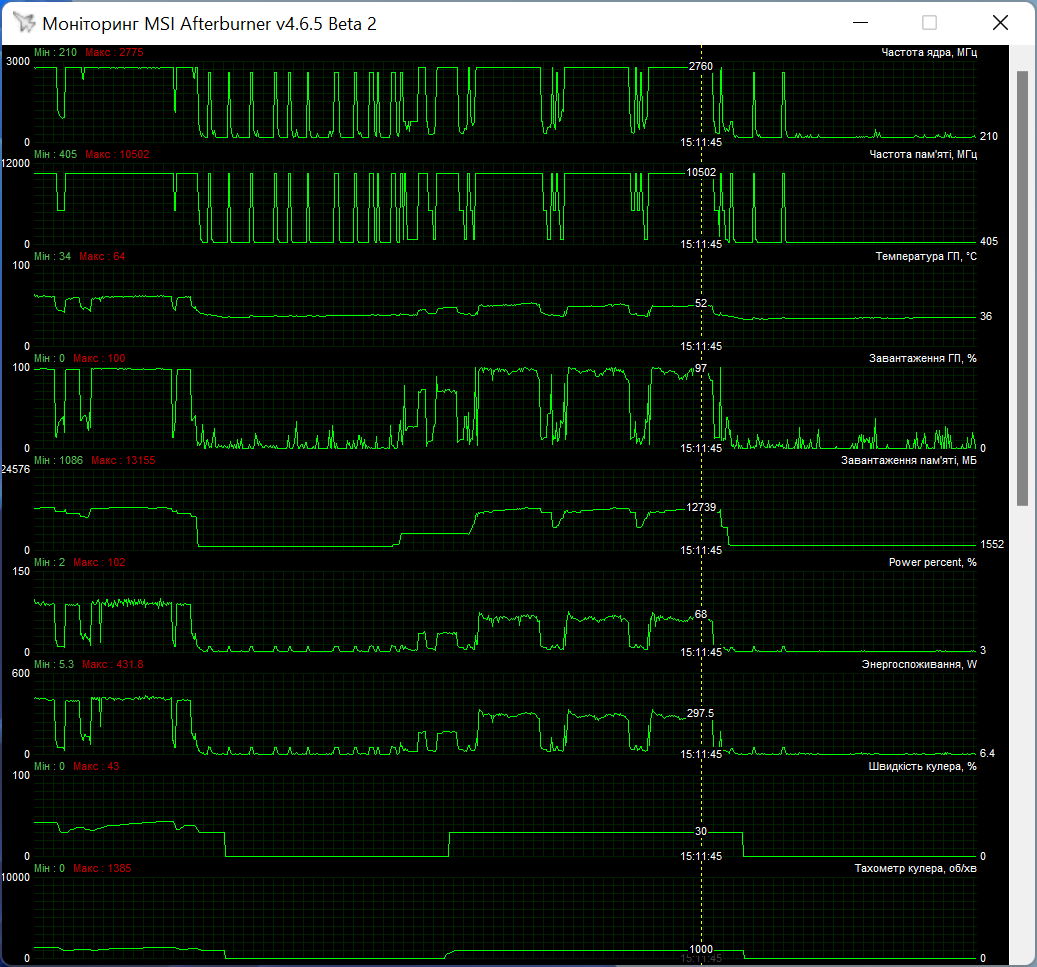Click the 2760 core clock marker value
Screen dimensions: 1037x967
pos(700,66)
